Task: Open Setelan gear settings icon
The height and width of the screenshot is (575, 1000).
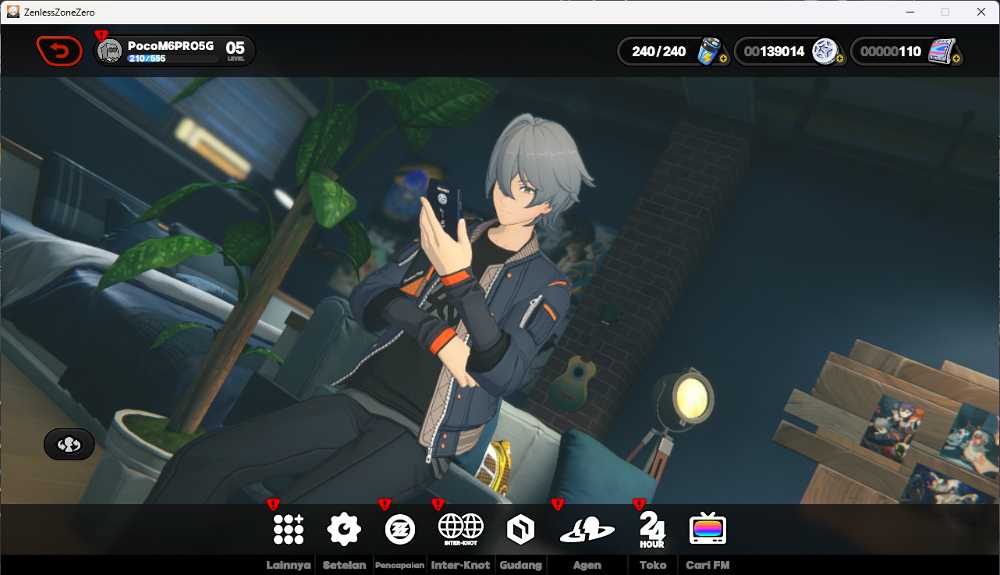Action: point(344,529)
